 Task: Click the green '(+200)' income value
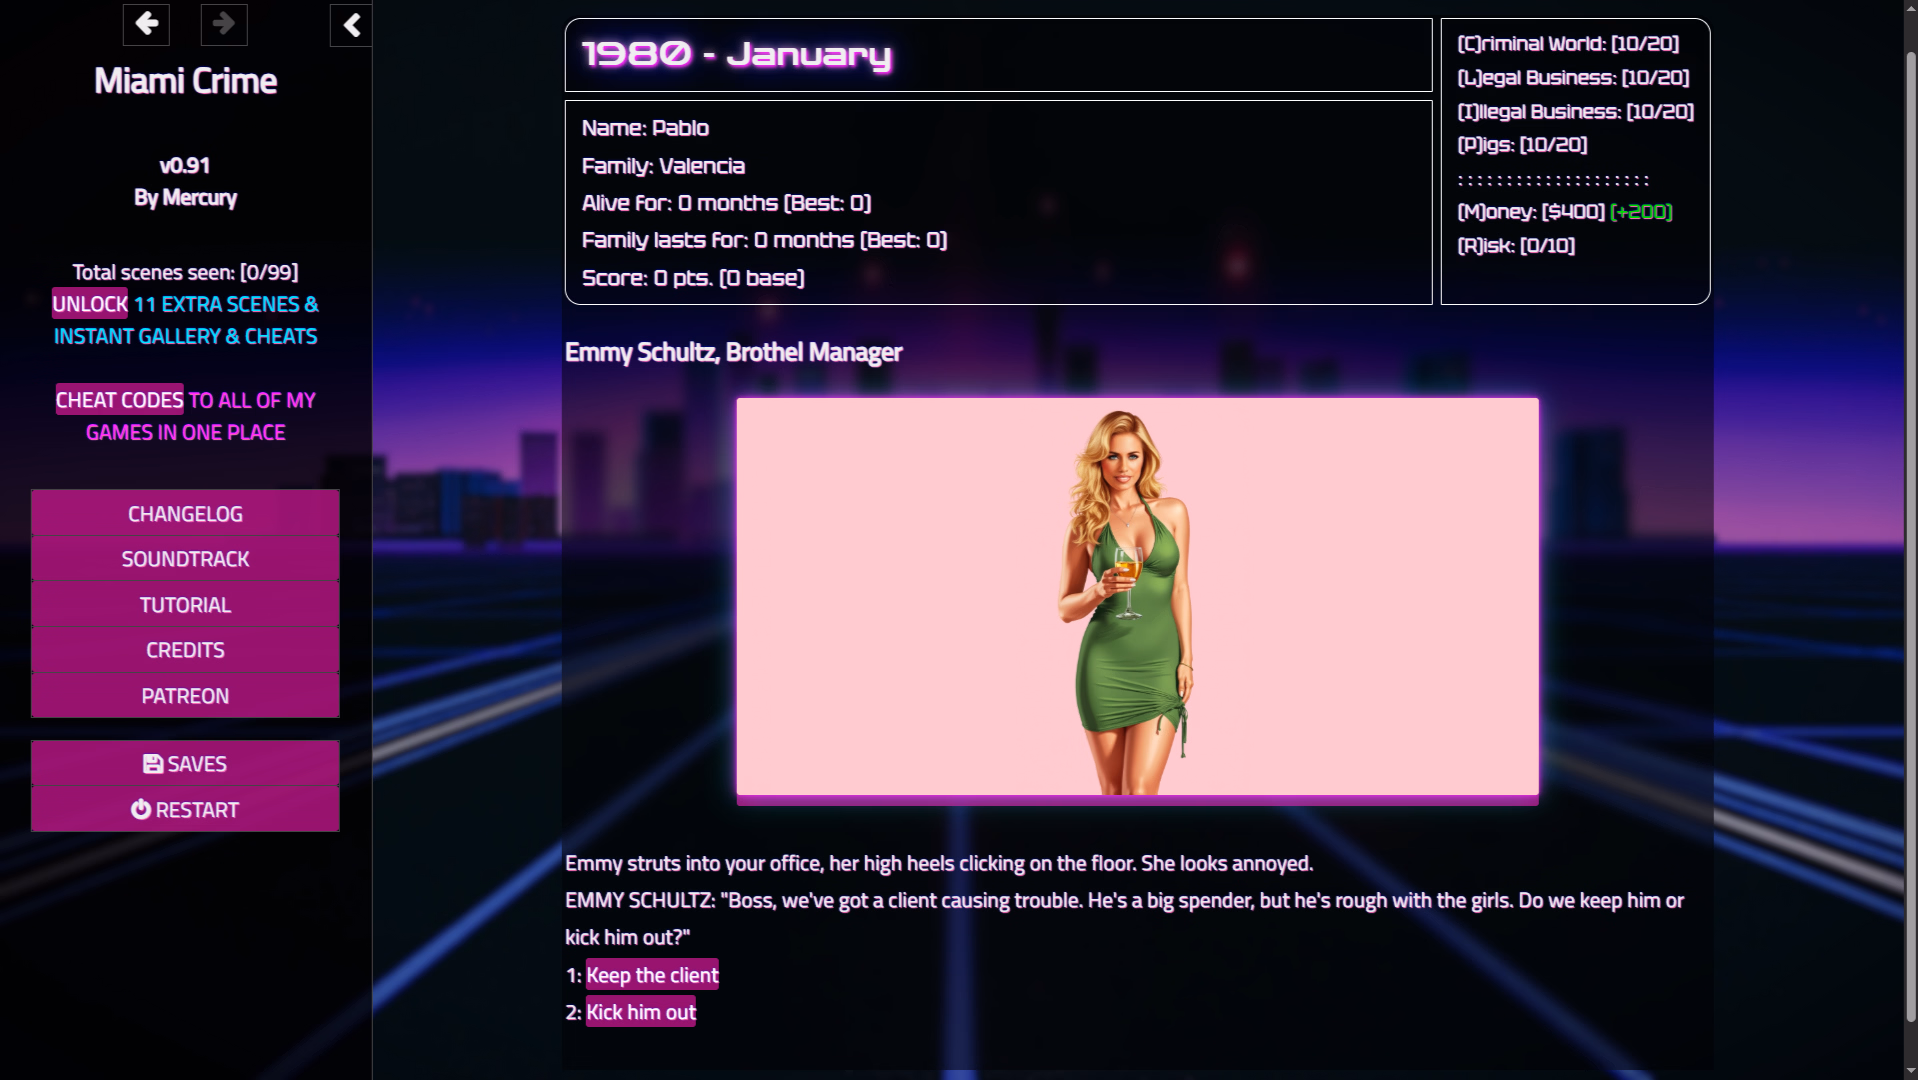(x=1641, y=212)
